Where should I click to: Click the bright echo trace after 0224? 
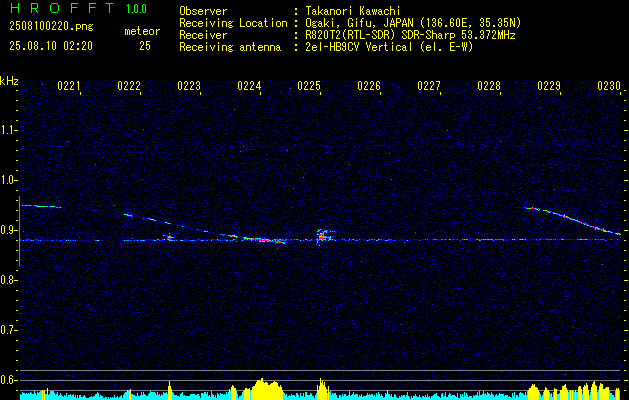point(264,240)
